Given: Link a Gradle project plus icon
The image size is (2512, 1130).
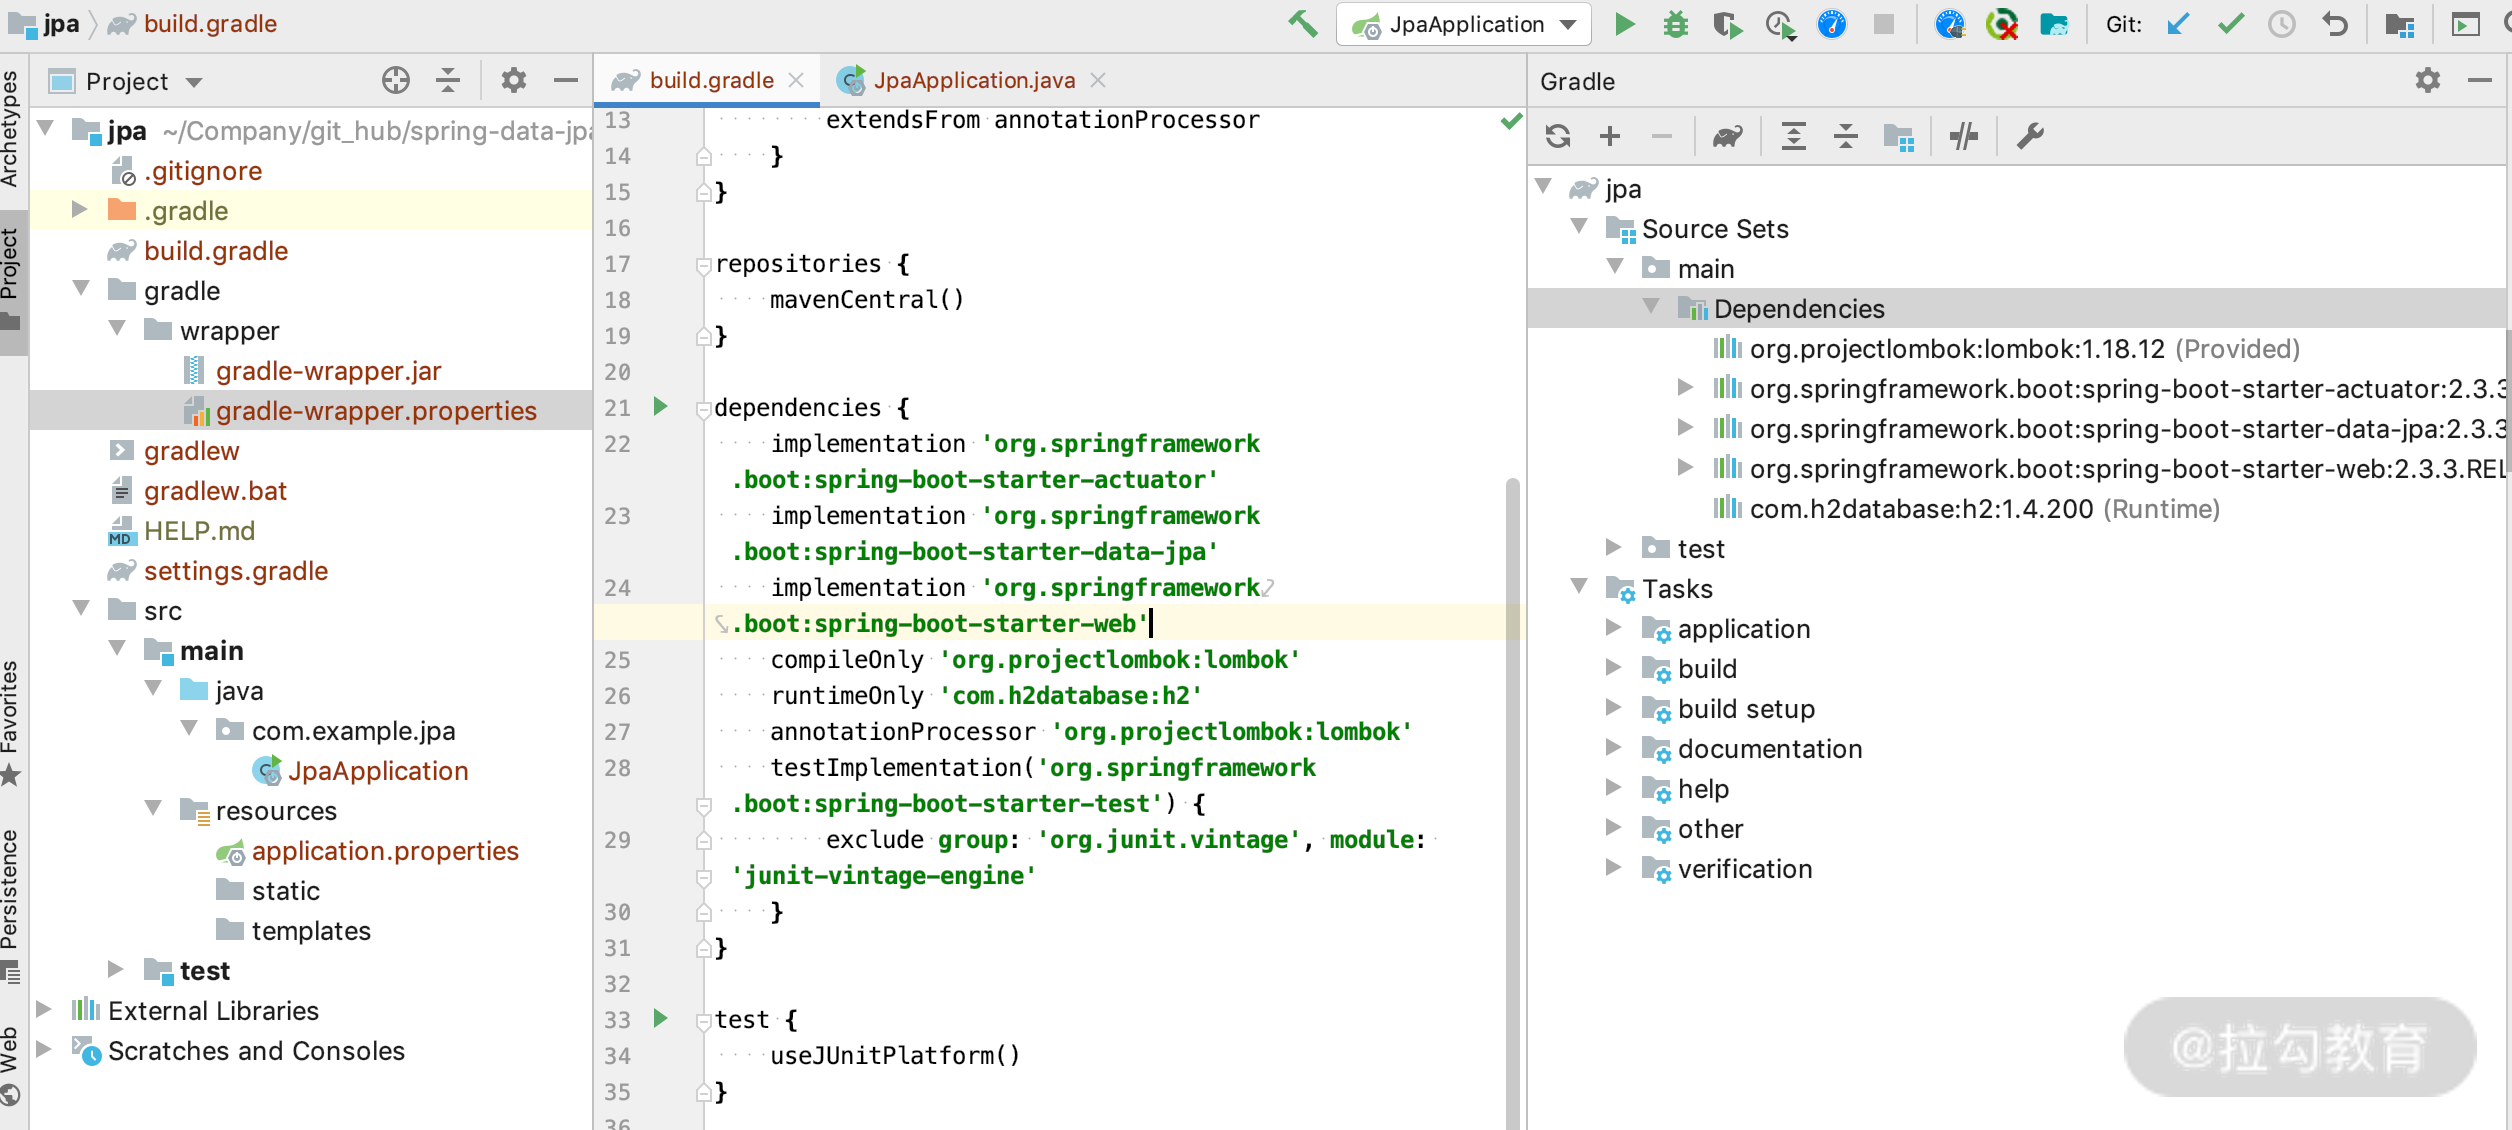Looking at the screenshot, I should tap(1610, 136).
